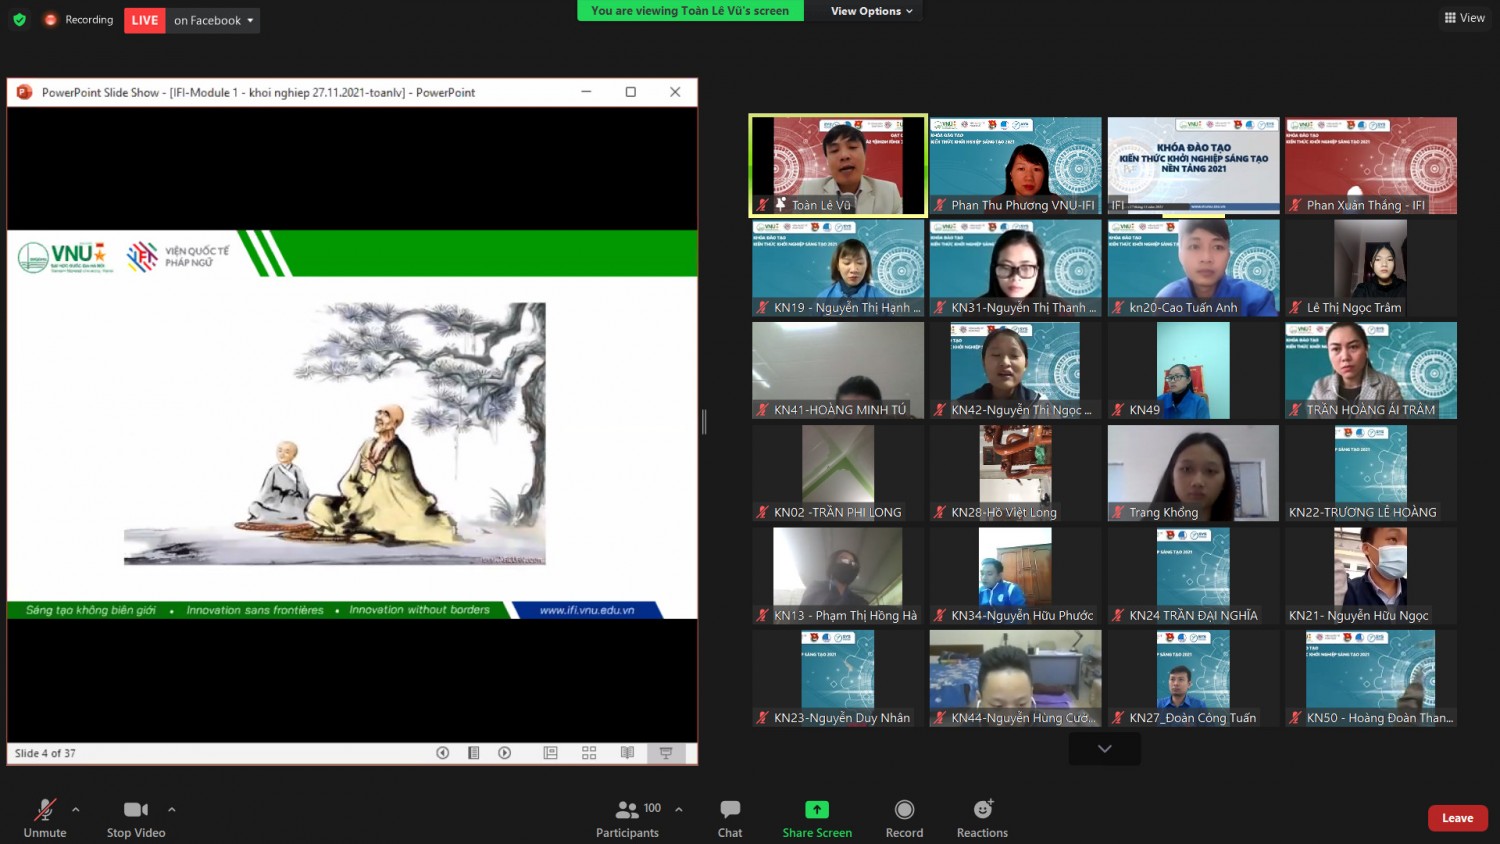Switch PowerPoint to Normal view

[x=550, y=753]
